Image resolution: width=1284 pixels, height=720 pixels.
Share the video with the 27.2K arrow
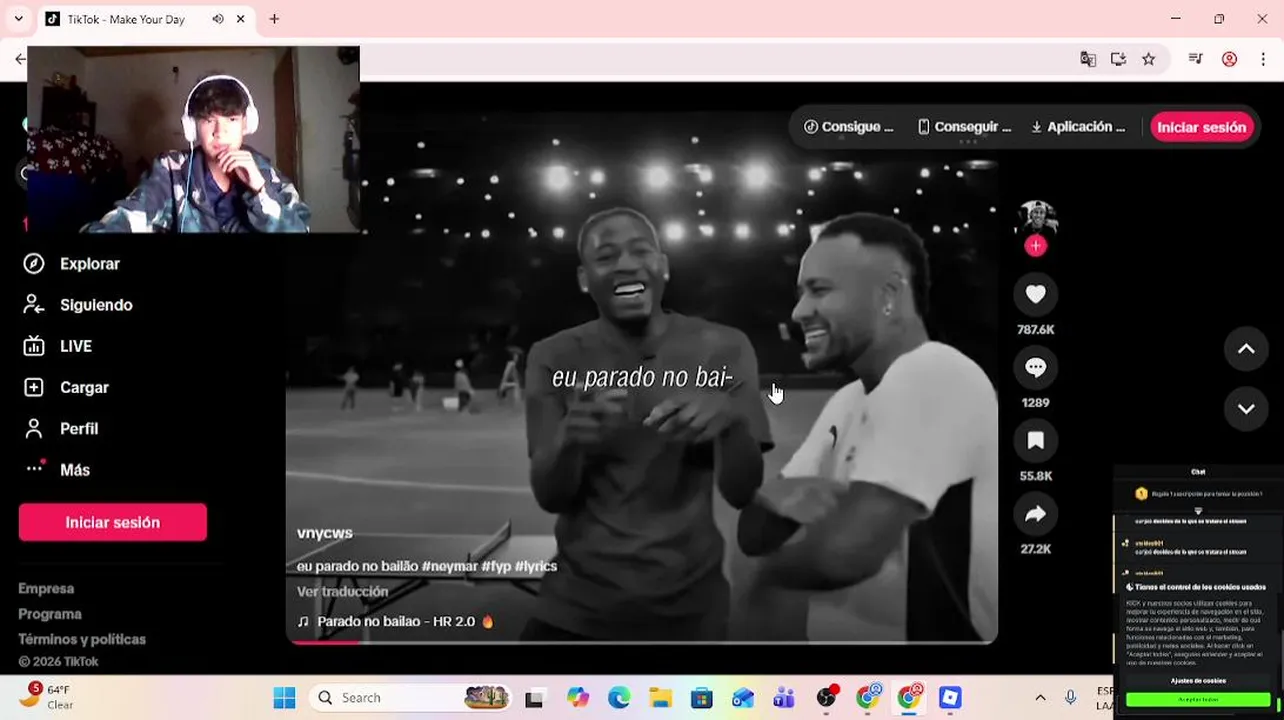pos(1035,514)
